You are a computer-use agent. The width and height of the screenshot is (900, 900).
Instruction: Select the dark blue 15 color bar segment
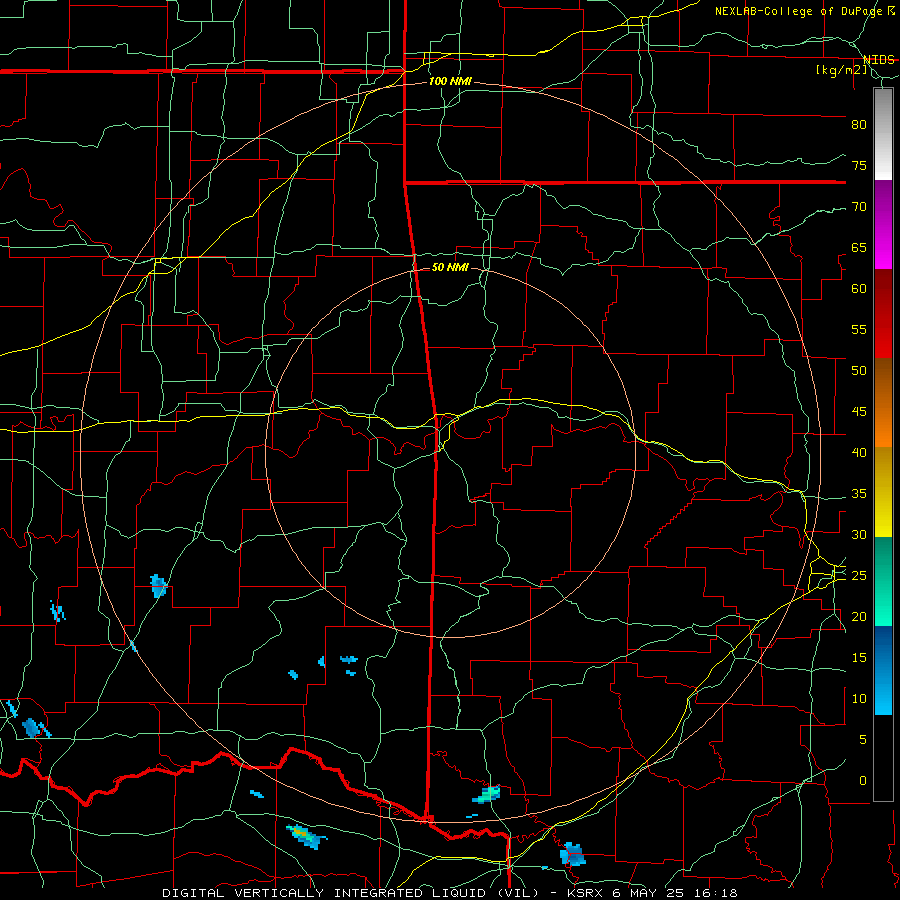[883, 649]
